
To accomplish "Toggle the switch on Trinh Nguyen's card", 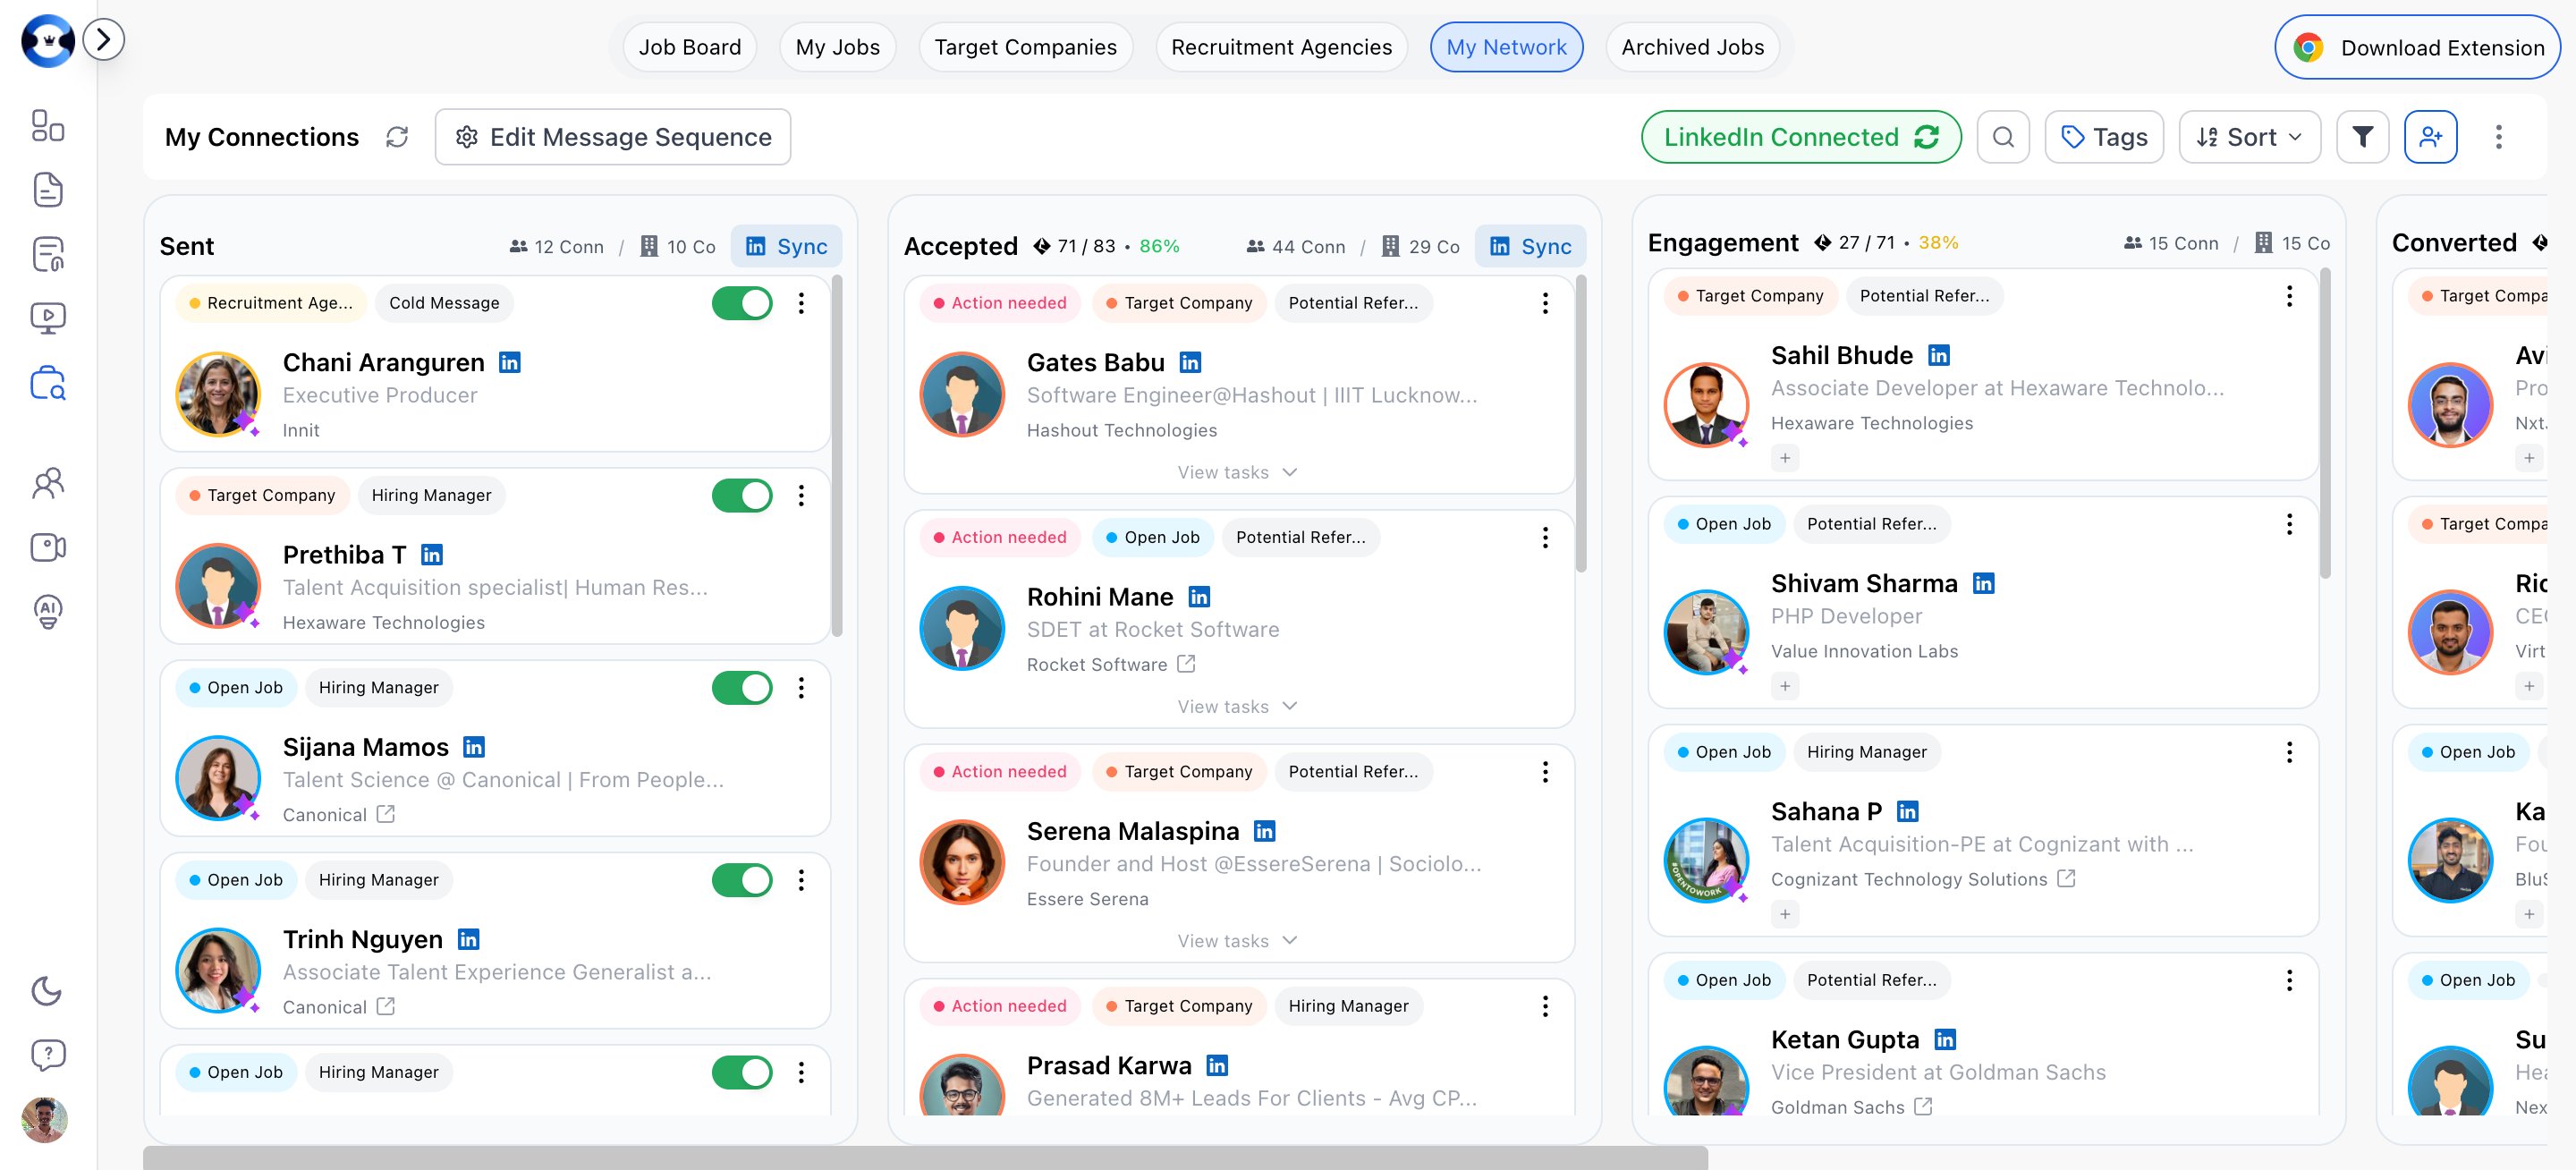I will coord(742,880).
